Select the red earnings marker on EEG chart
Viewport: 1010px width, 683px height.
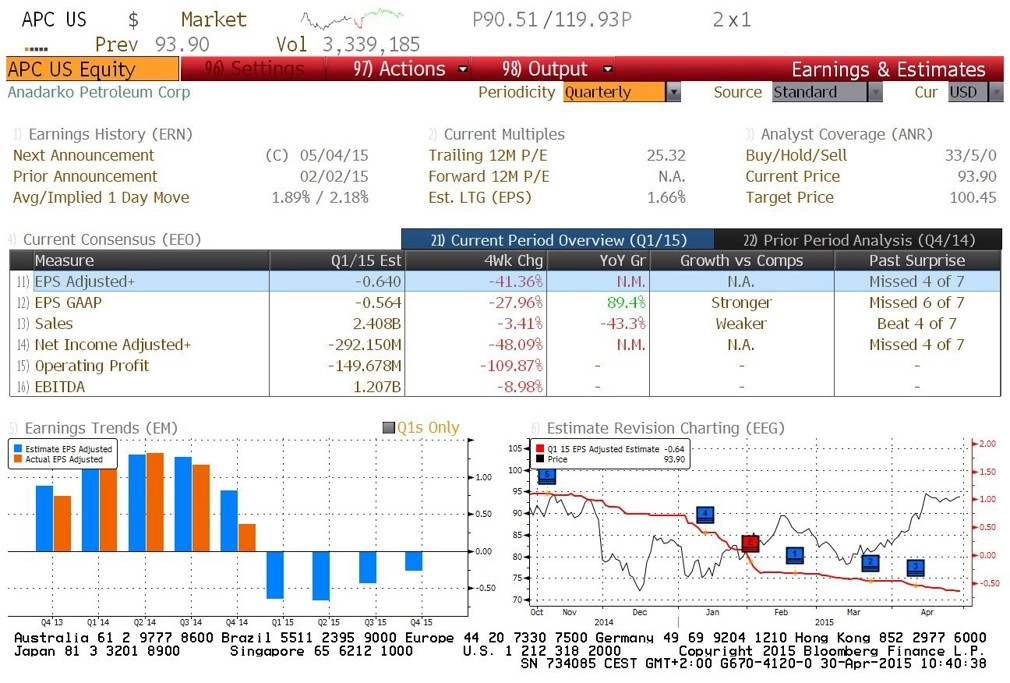pos(750,543)
